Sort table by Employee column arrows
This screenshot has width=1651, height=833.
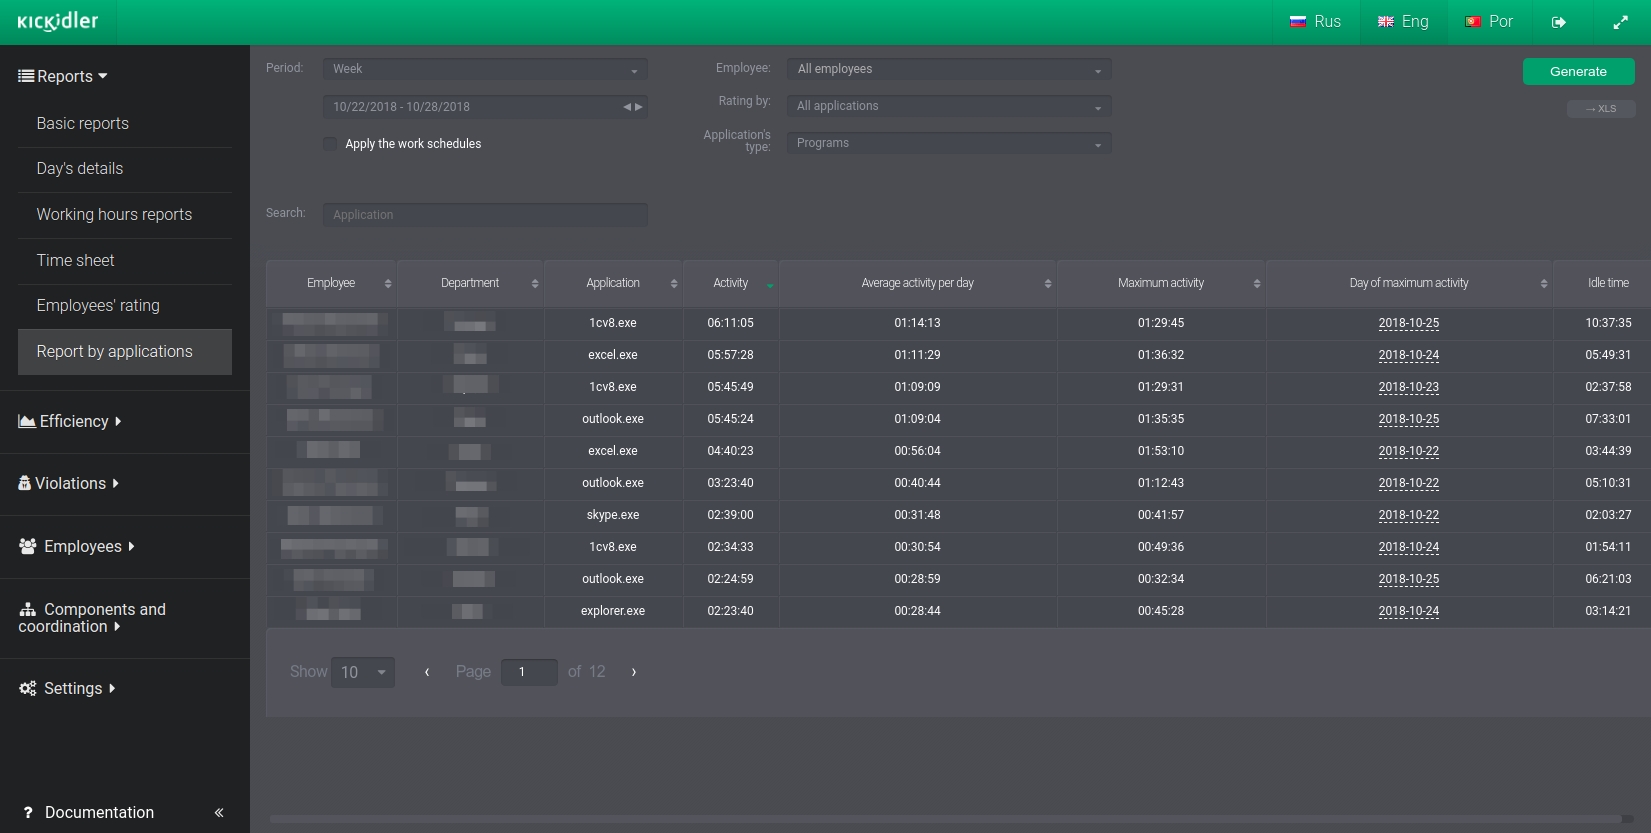pyautogui.click(x=388, y=284)
